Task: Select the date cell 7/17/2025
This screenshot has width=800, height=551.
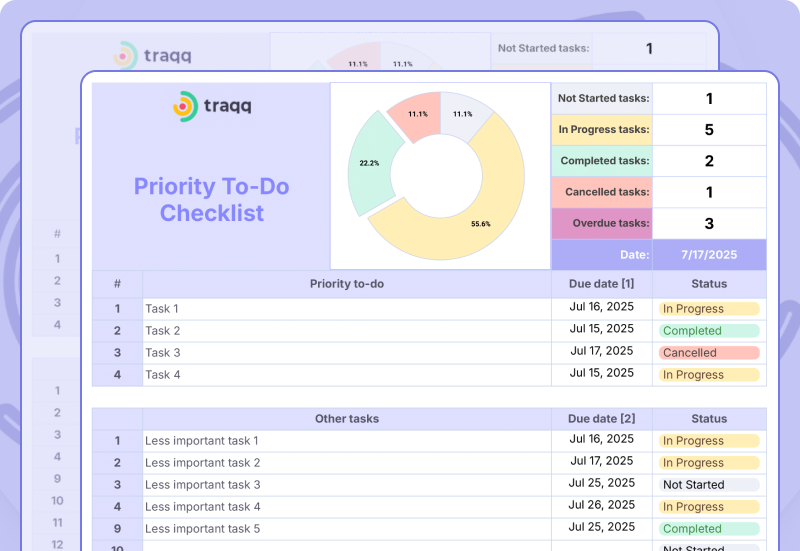Action: (x=709, y=255)
